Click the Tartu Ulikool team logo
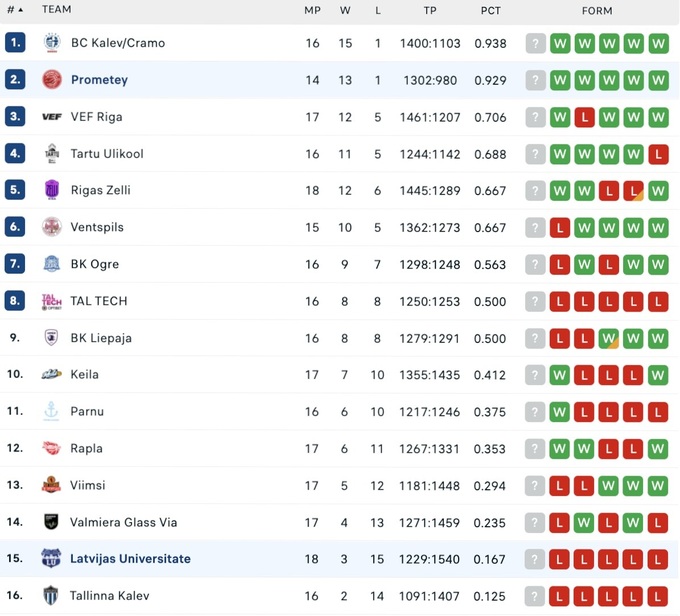The height and width of the screenshot is (616, 680). coord(52,154)
